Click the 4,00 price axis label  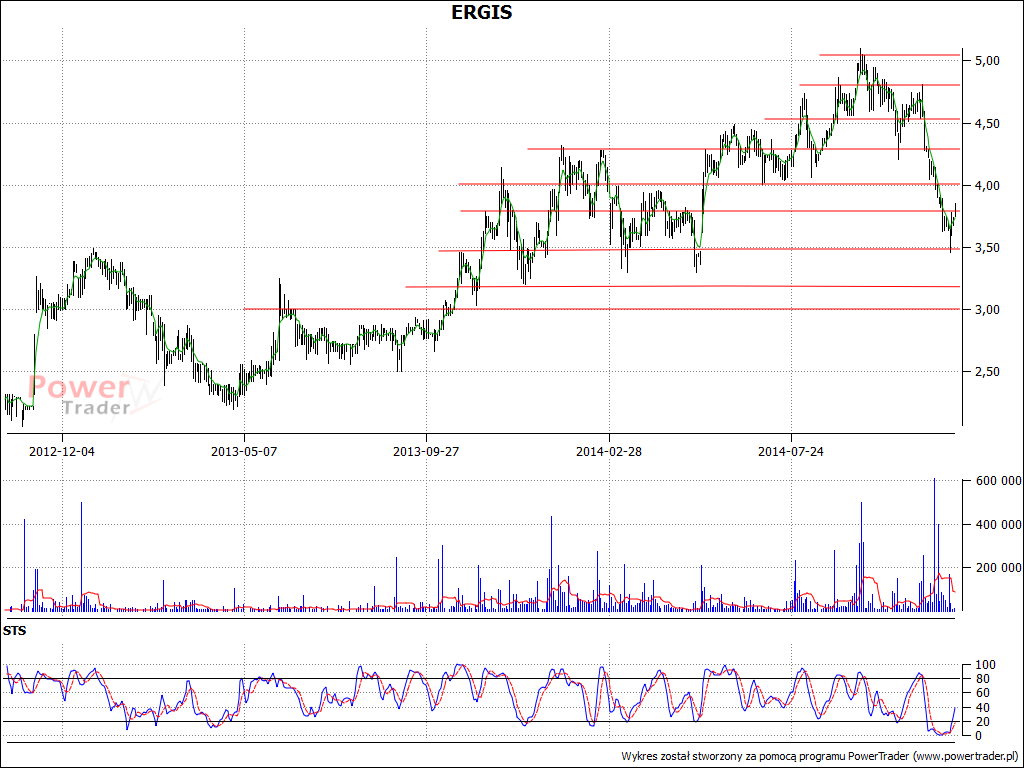(987, 185)
